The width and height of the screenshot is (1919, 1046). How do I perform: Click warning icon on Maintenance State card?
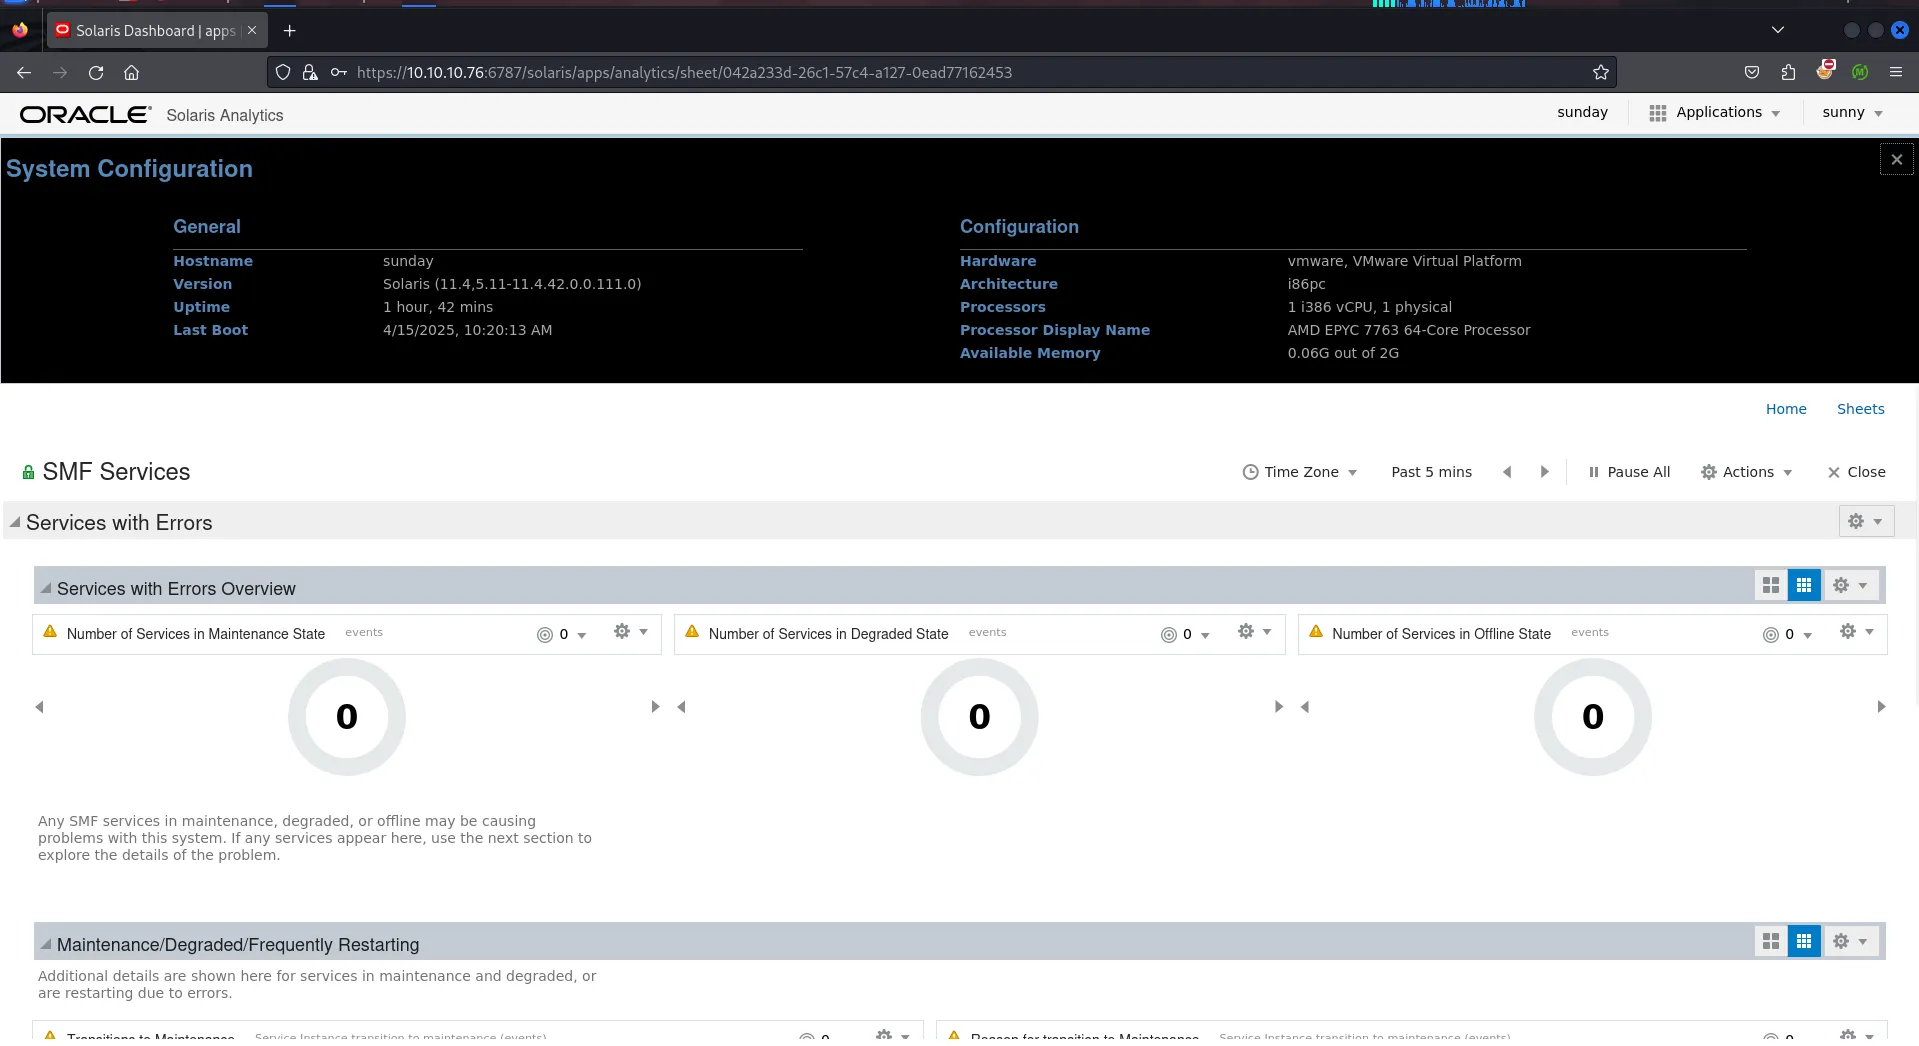(50, 632)
